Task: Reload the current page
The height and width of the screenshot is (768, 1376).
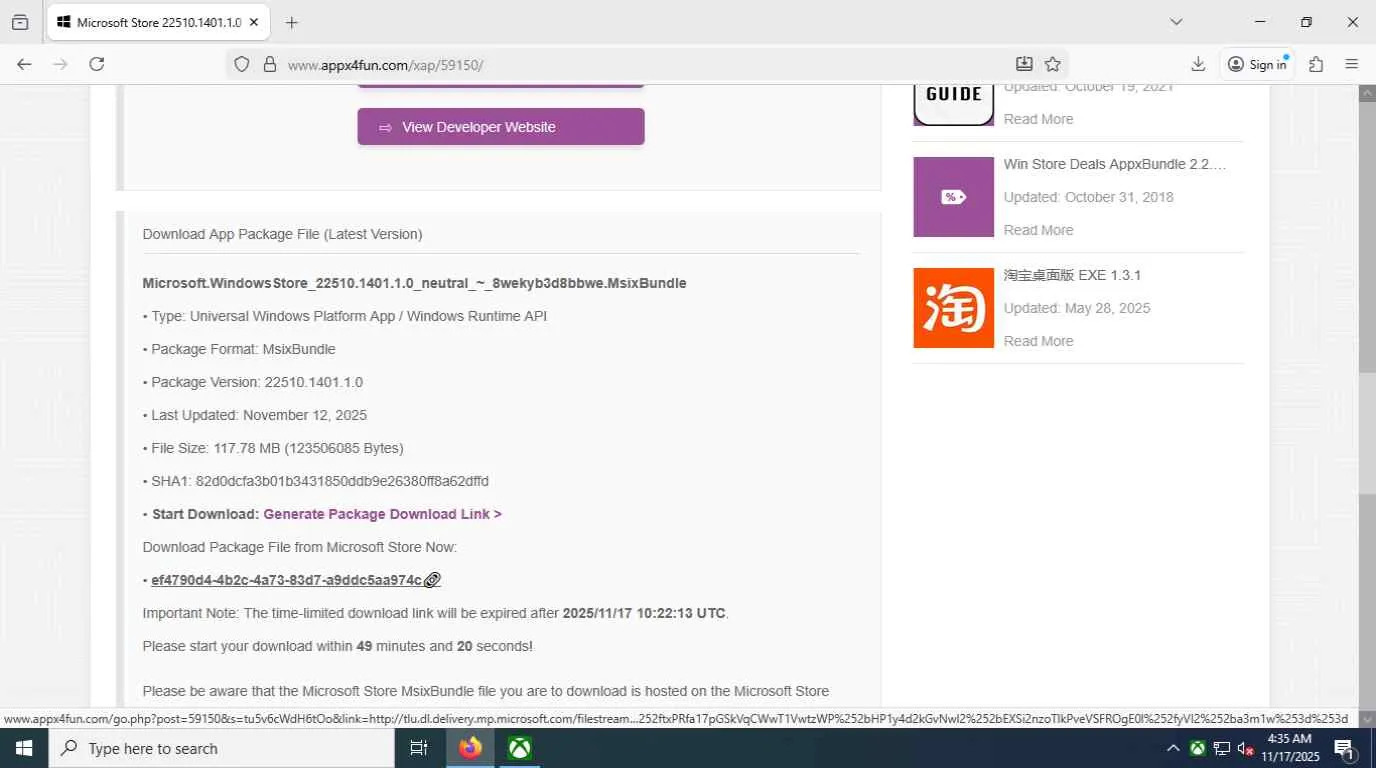Action: pyautogui.click(x=96, y=64)
